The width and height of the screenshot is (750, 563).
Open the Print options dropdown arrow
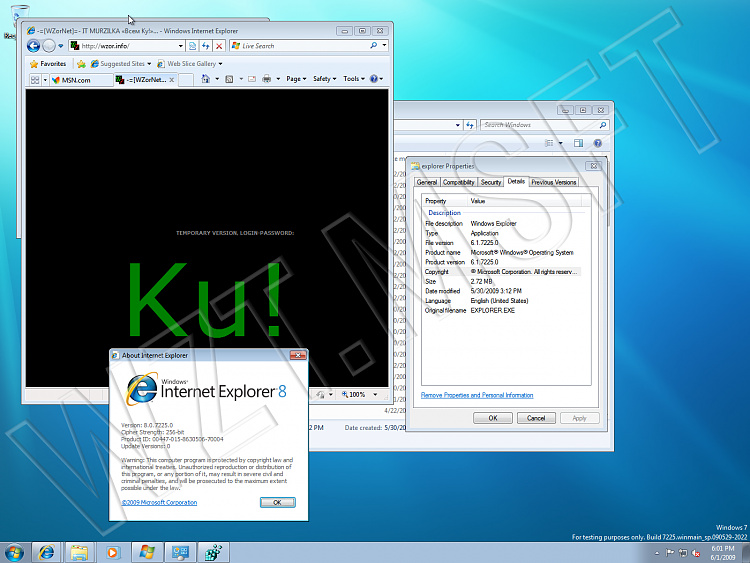pos(278,79)
